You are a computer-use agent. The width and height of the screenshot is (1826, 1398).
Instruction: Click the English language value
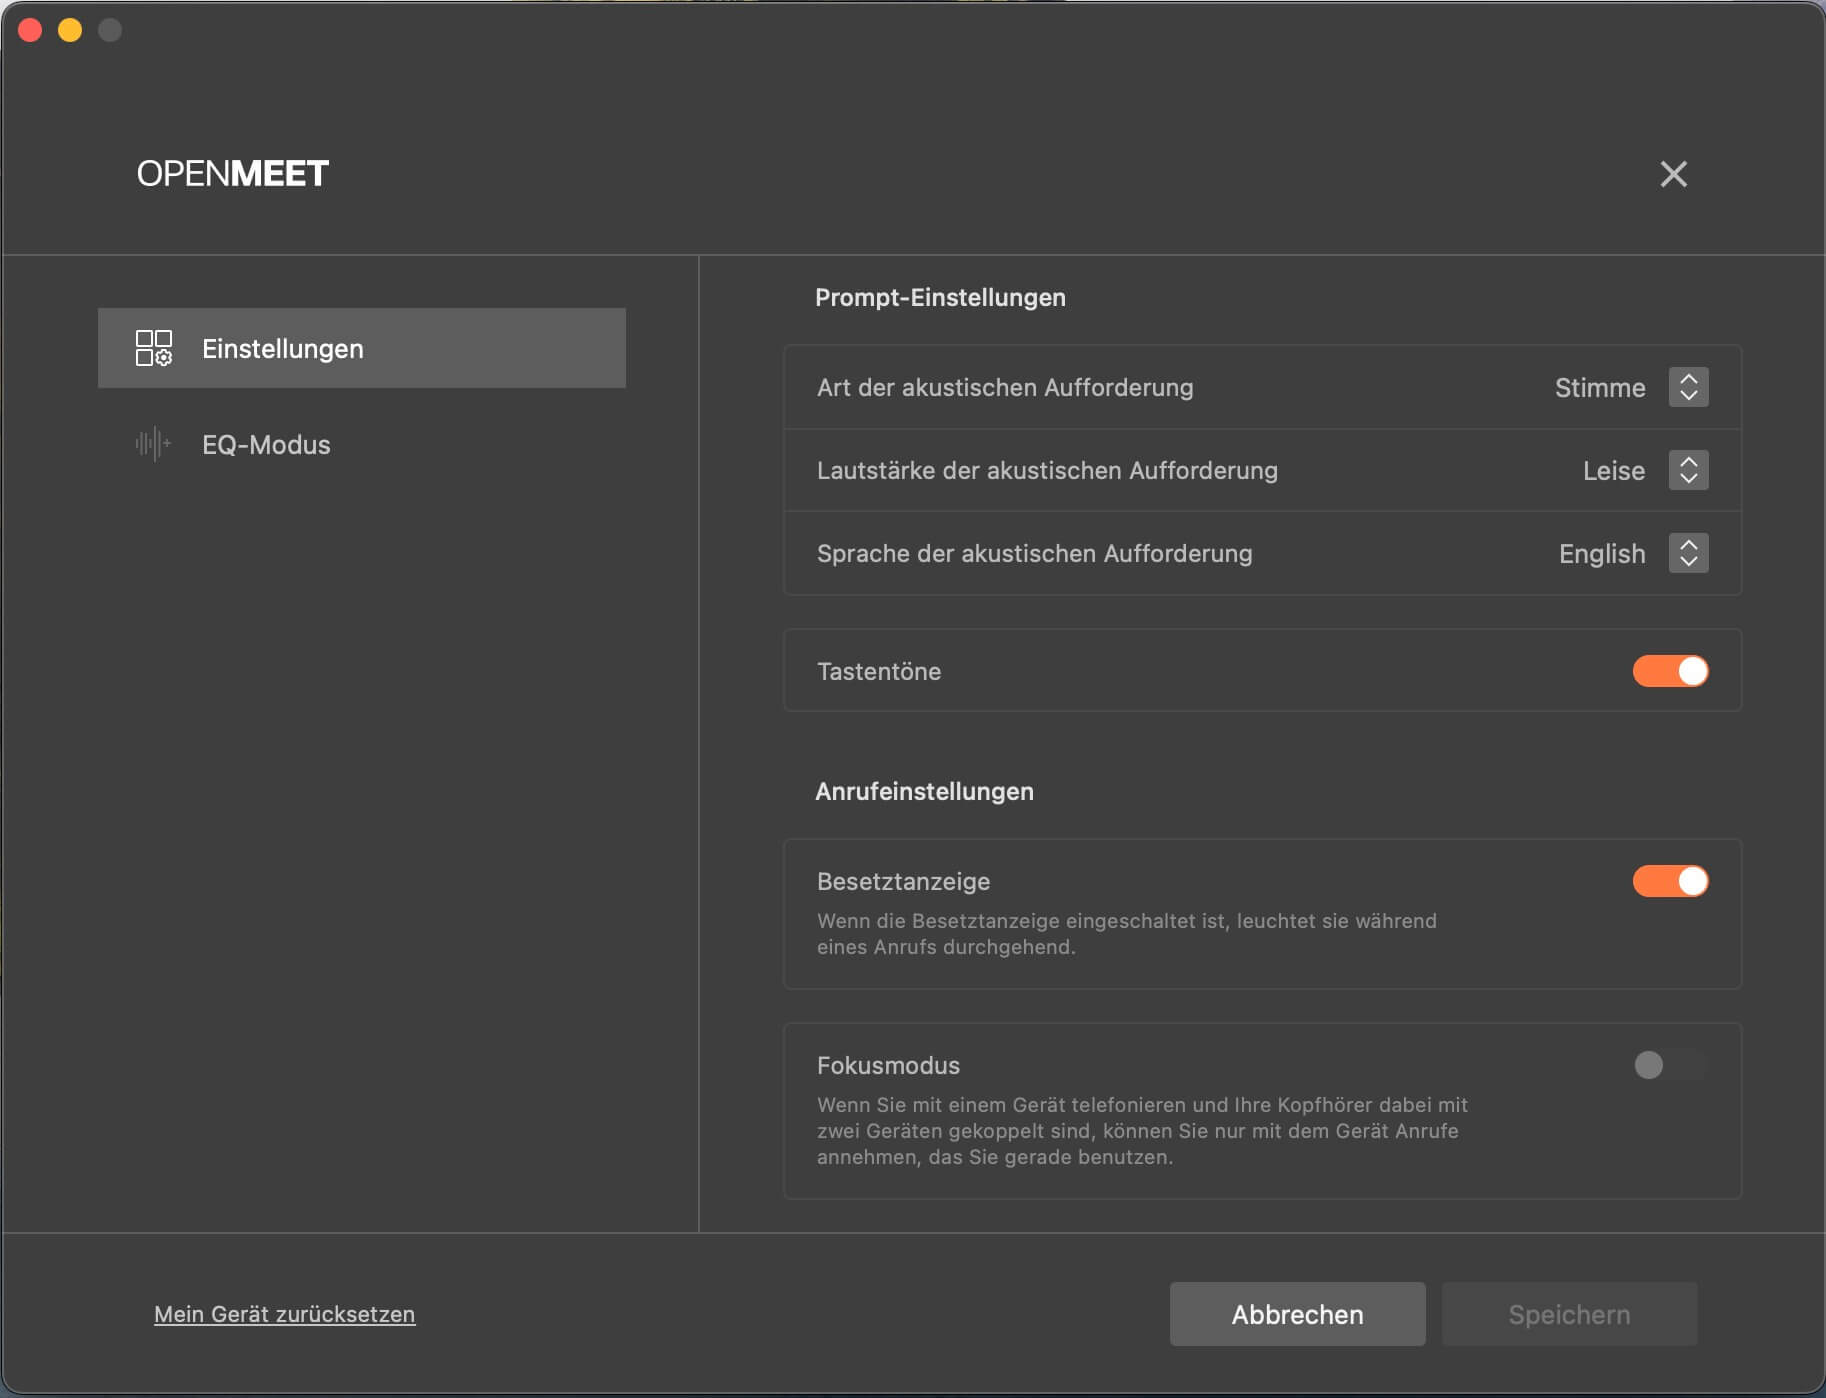pyautogui.click(x=1602, y=554)
